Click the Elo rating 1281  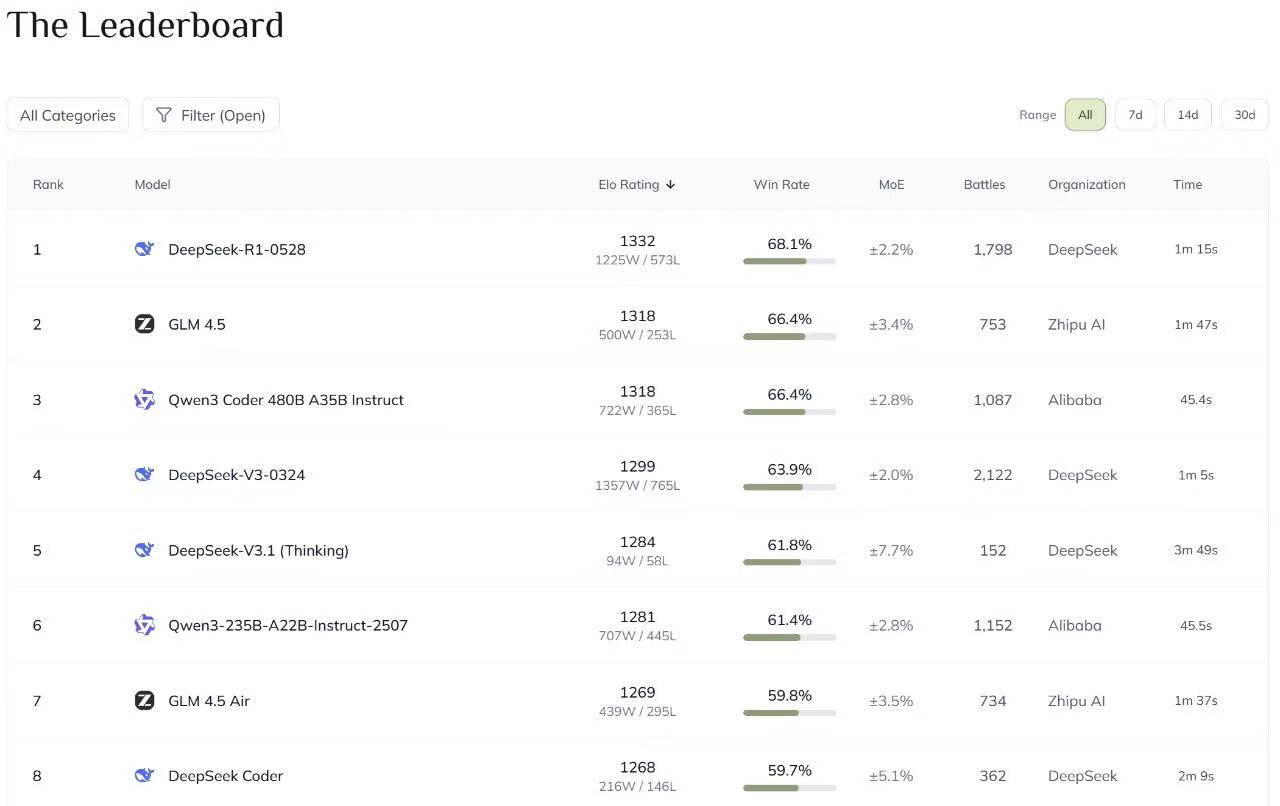point(637,617)
